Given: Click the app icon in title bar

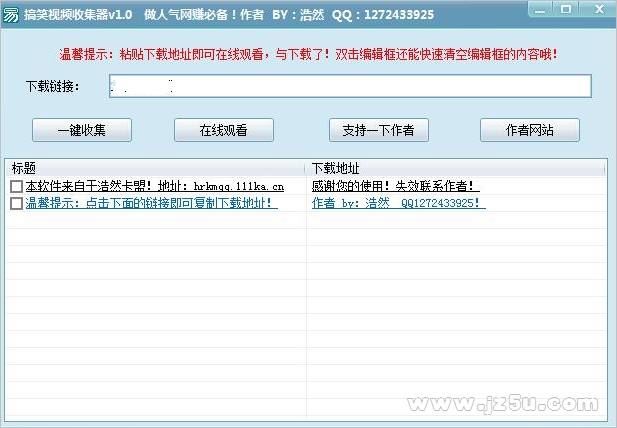Looking at the screenshot, I should 11,15.
